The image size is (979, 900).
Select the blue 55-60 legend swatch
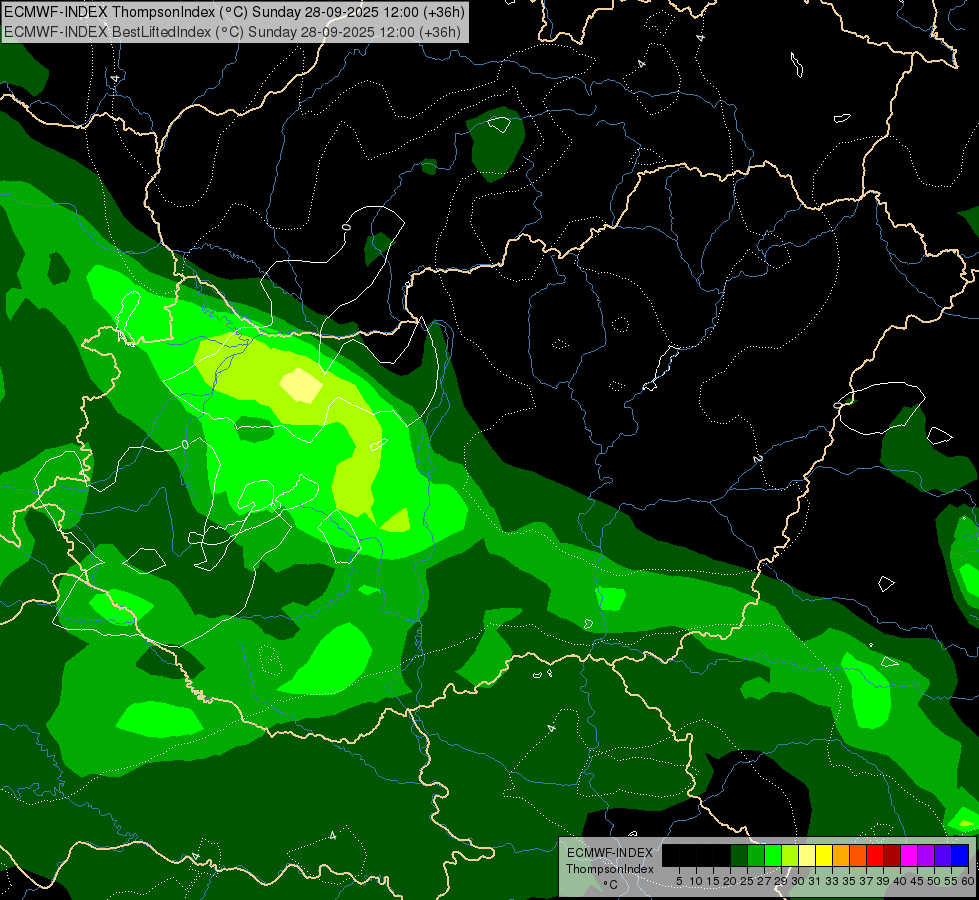click(960, 855)
